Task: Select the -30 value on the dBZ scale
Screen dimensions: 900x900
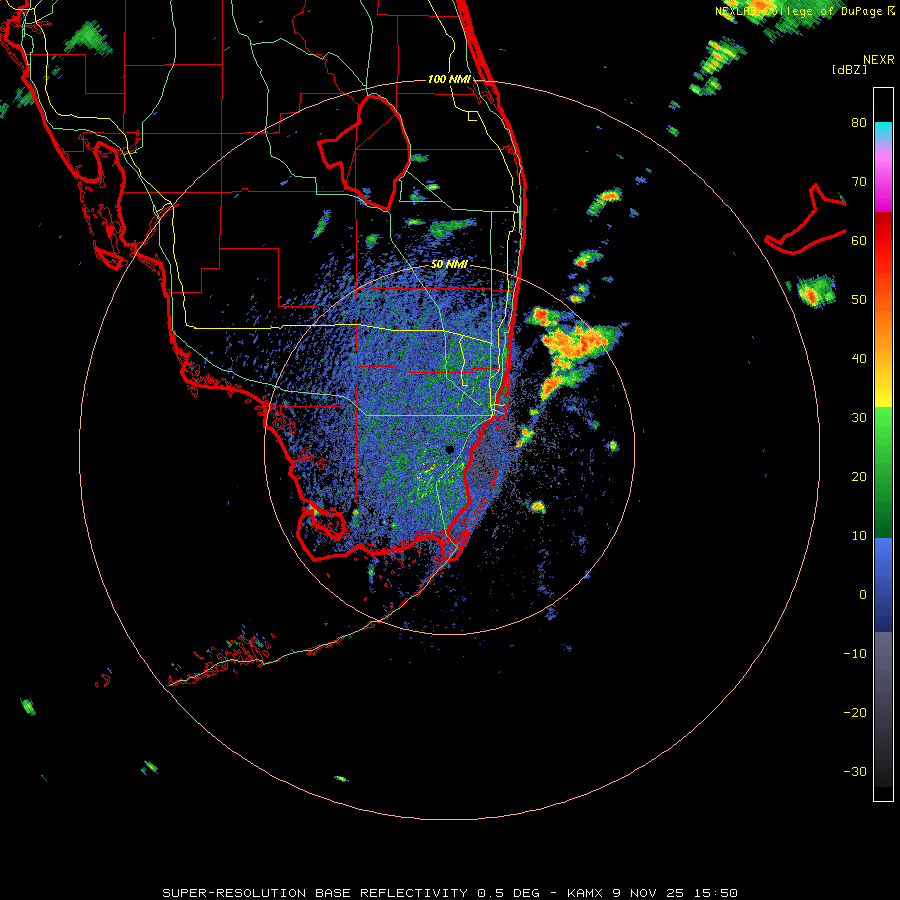Action: [x=855, y=771]
